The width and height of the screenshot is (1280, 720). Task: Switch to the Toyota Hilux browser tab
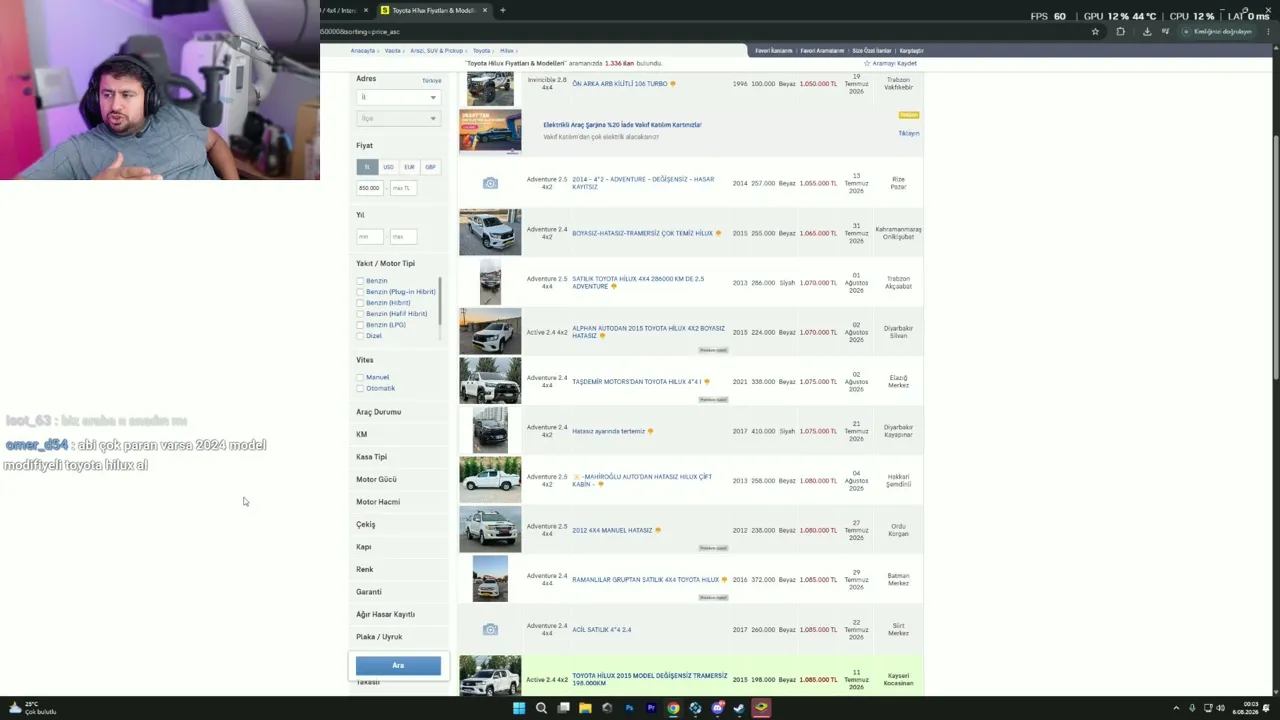[x=432, y=10]
